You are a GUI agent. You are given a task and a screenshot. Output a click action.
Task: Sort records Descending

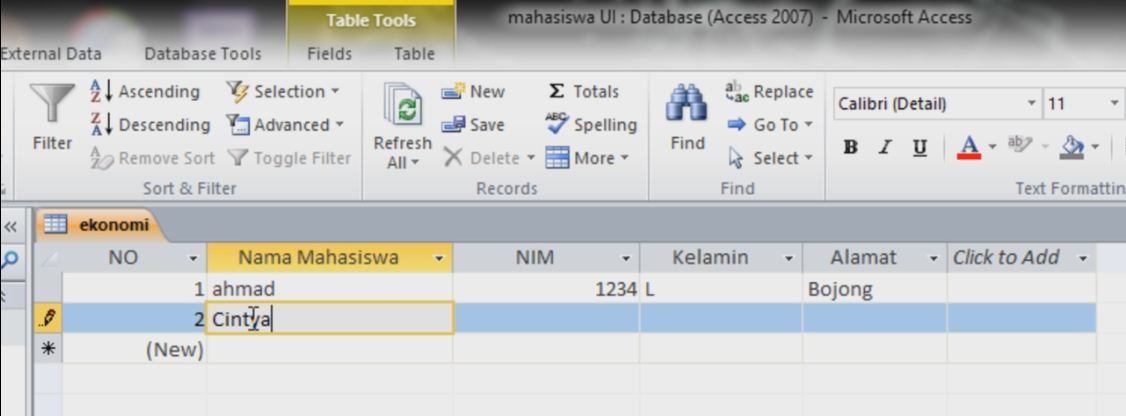149,125
